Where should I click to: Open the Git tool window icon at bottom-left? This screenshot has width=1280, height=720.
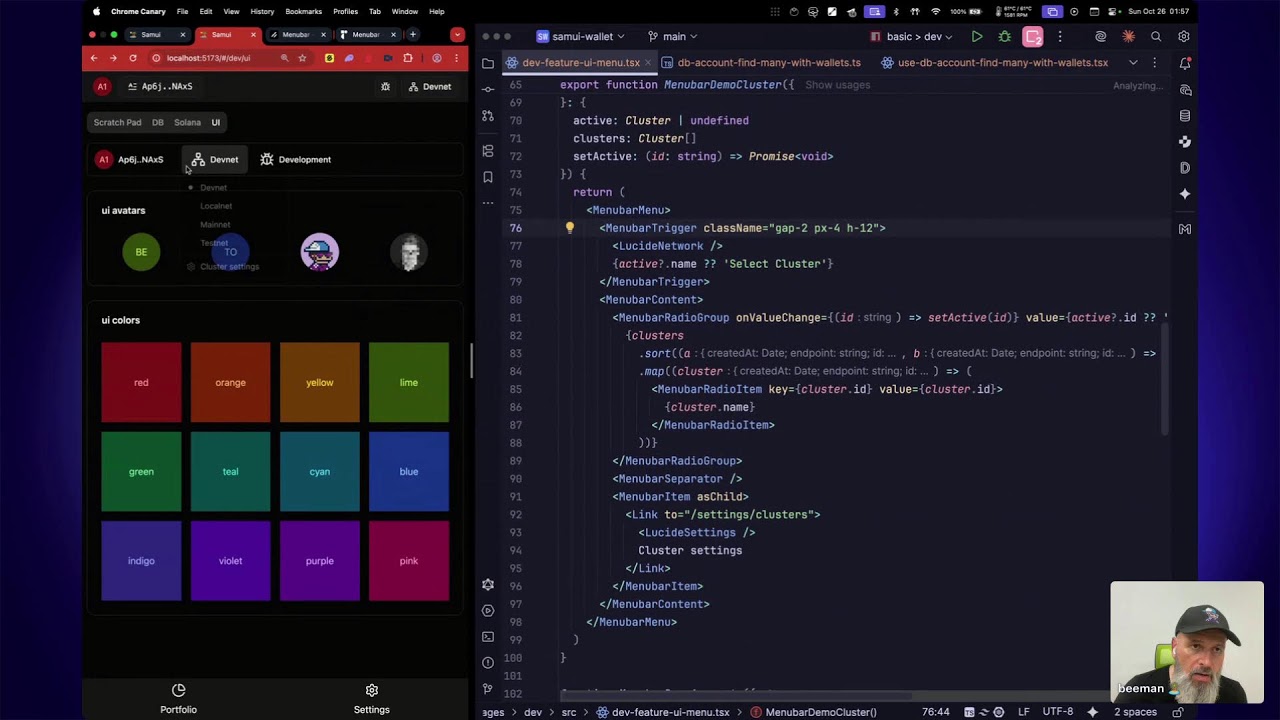[488, 688]
